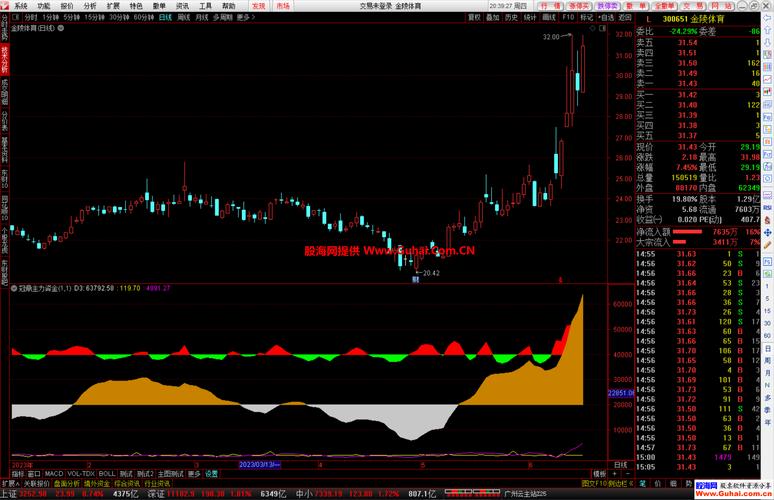Select the 主图测试 indicator tab
This screenshot has height=500, width=774.
[x=171, y=473]
